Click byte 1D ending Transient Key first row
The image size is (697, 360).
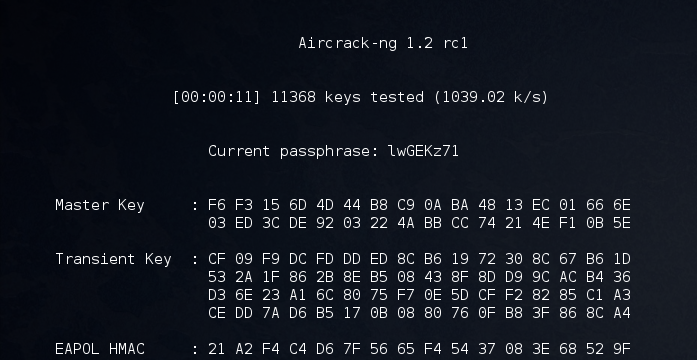621,259
